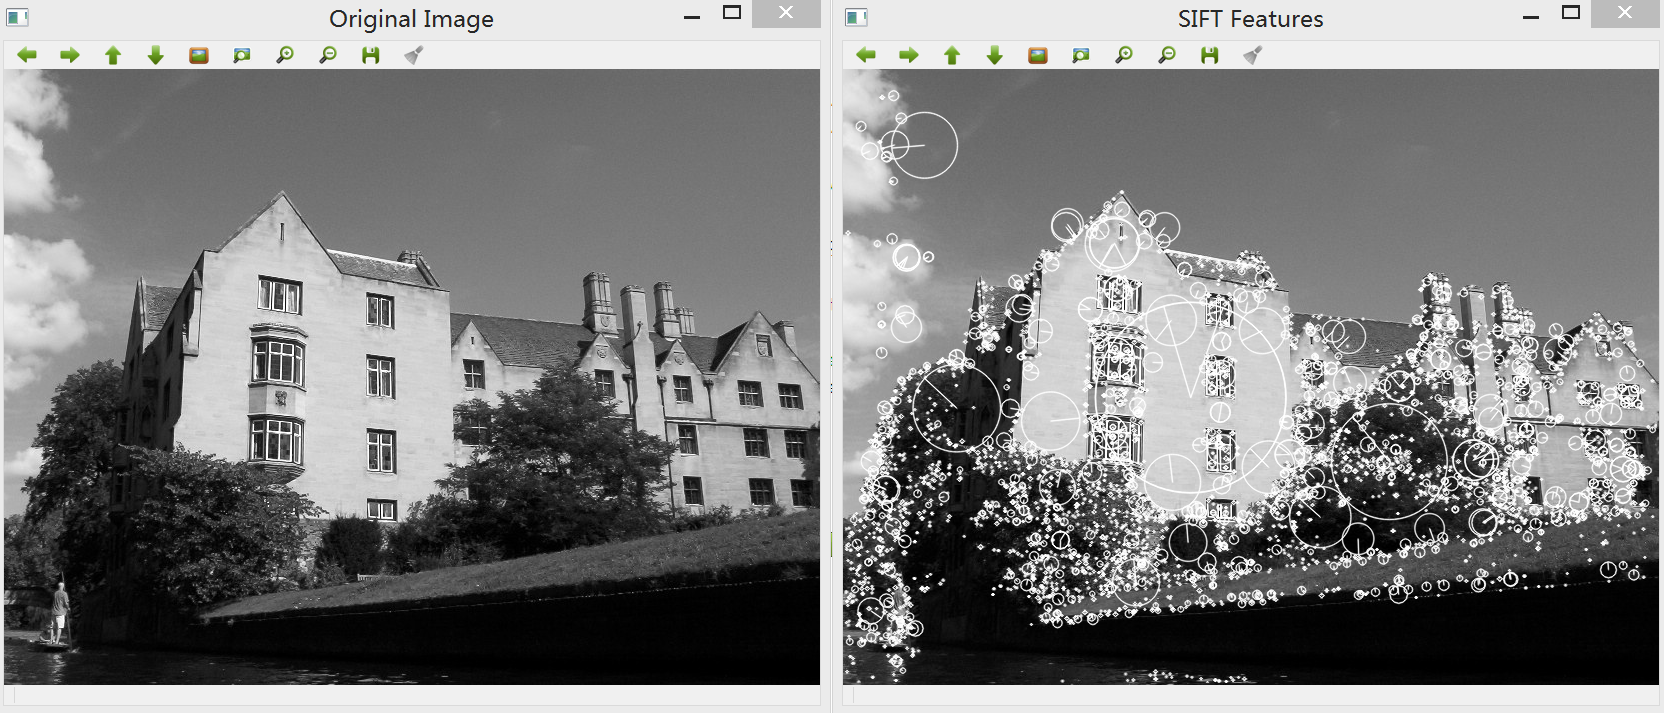Zoom in on the SIFT Features window
Viewport: 1664px width, 713px height.
click(1124, 55)
